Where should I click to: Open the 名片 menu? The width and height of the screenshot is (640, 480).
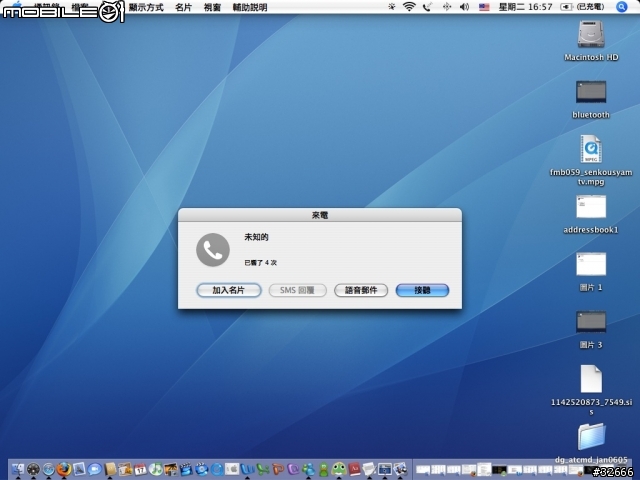183,7
